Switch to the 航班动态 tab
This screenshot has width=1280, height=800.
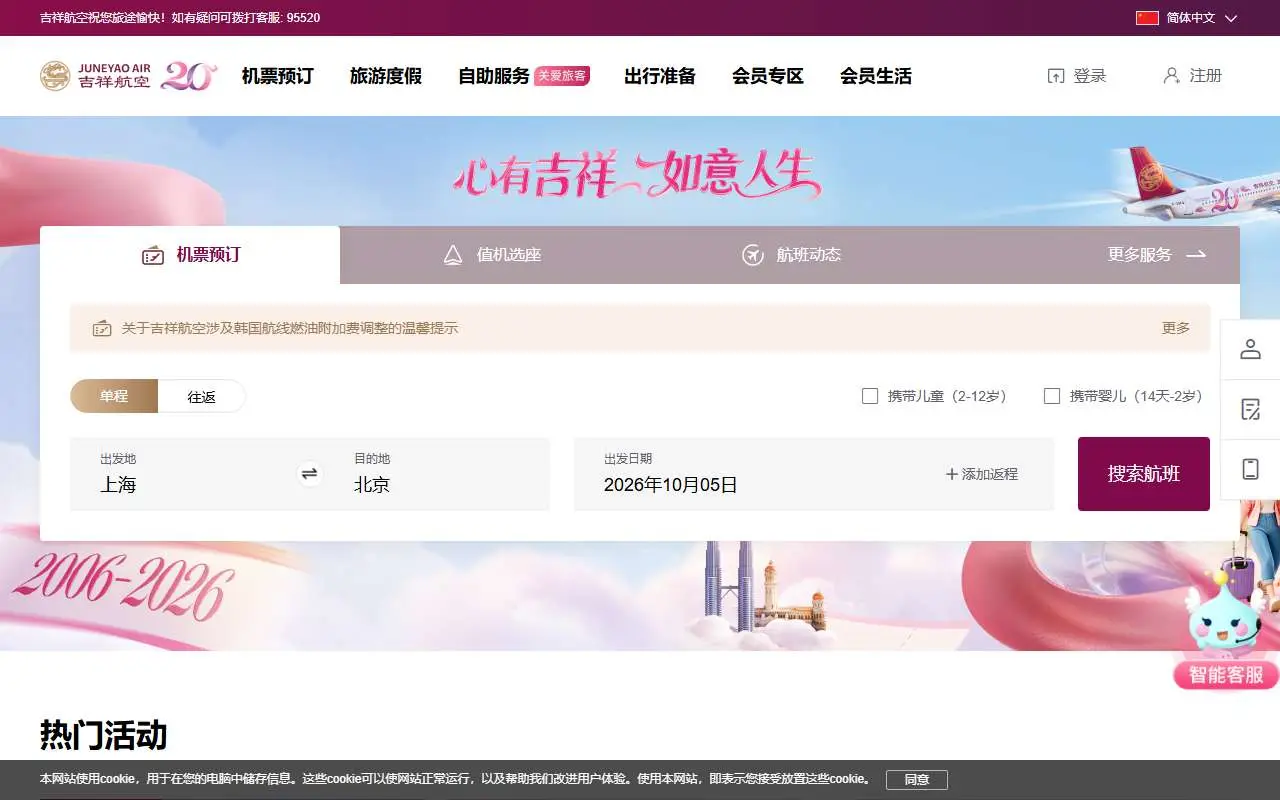coord(791,255)
